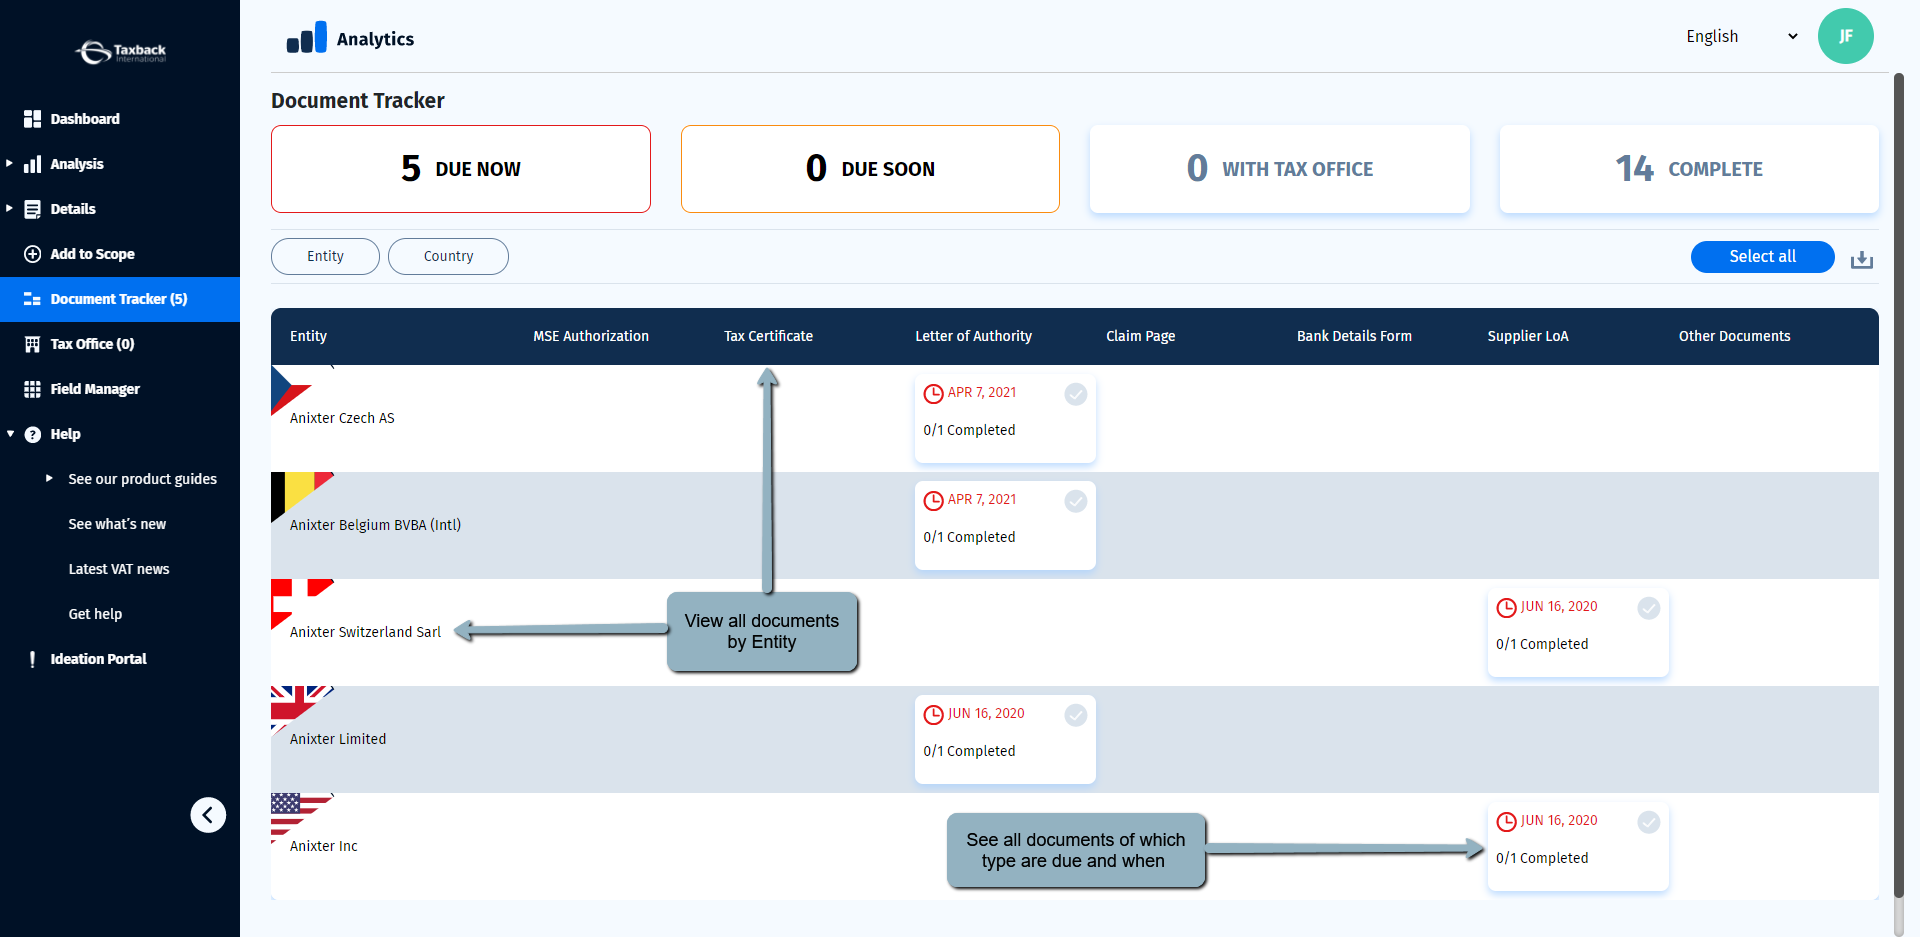Open the JF user avatar
Viewport: 1920px width, 937px height.
coord(1845,36)
